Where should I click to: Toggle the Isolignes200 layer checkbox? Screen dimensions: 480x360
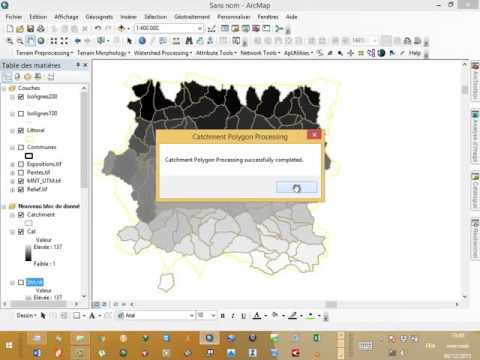coord(21,97)
